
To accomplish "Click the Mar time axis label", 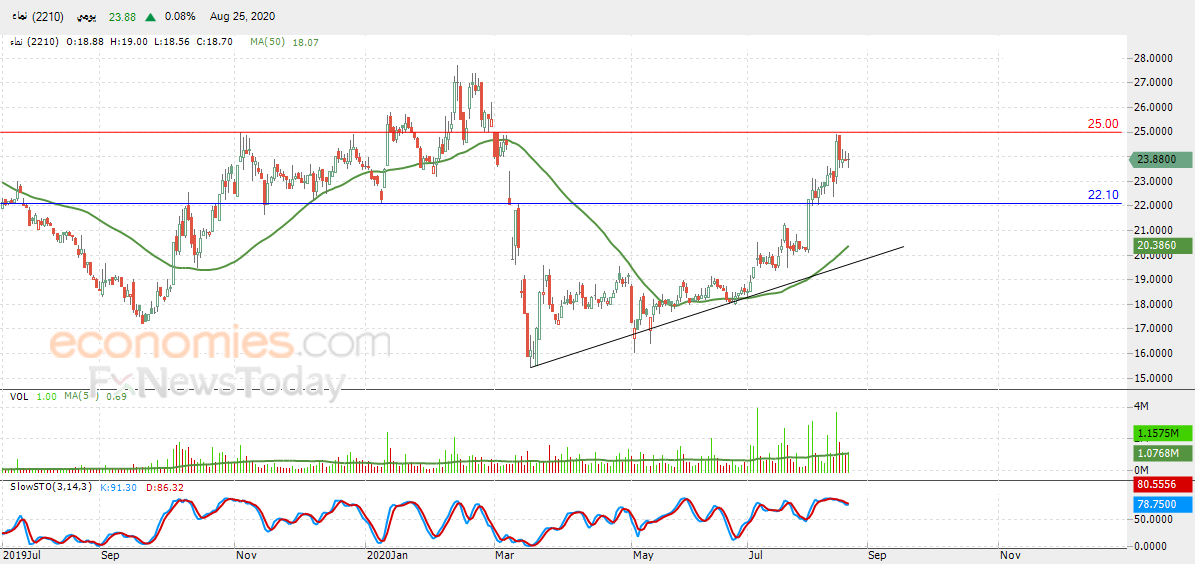I will 505,556.
